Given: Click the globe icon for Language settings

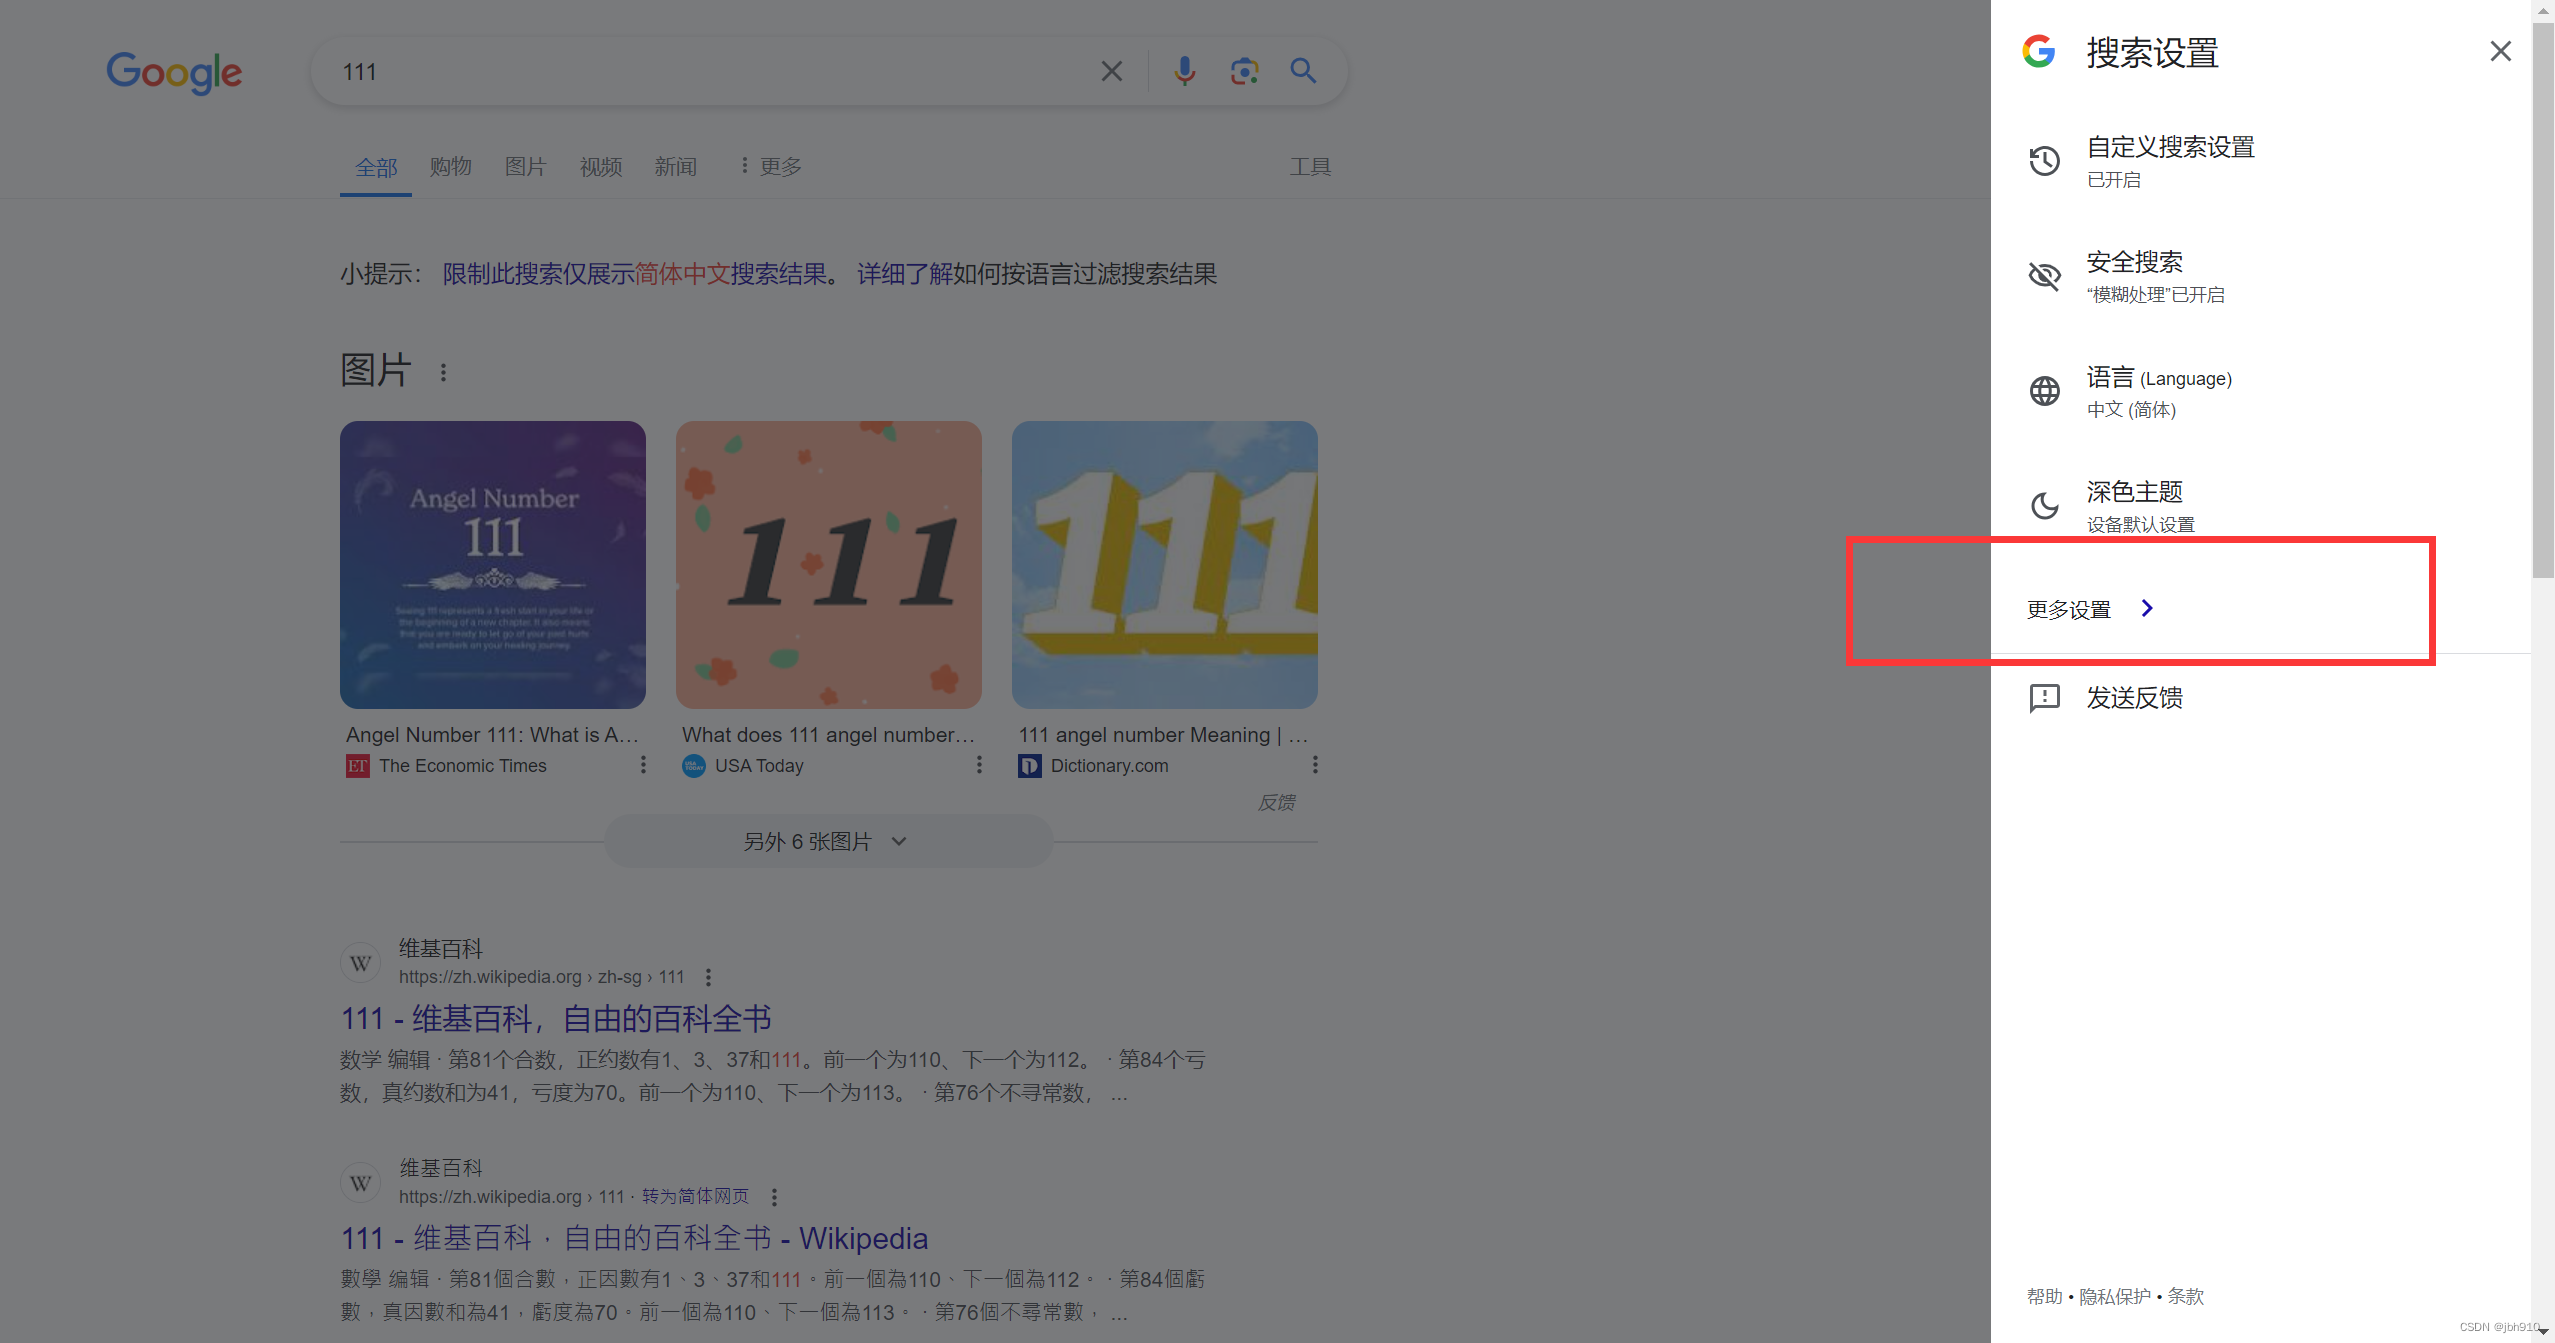Looking at the screenshot, I should tap(2044, 391).
